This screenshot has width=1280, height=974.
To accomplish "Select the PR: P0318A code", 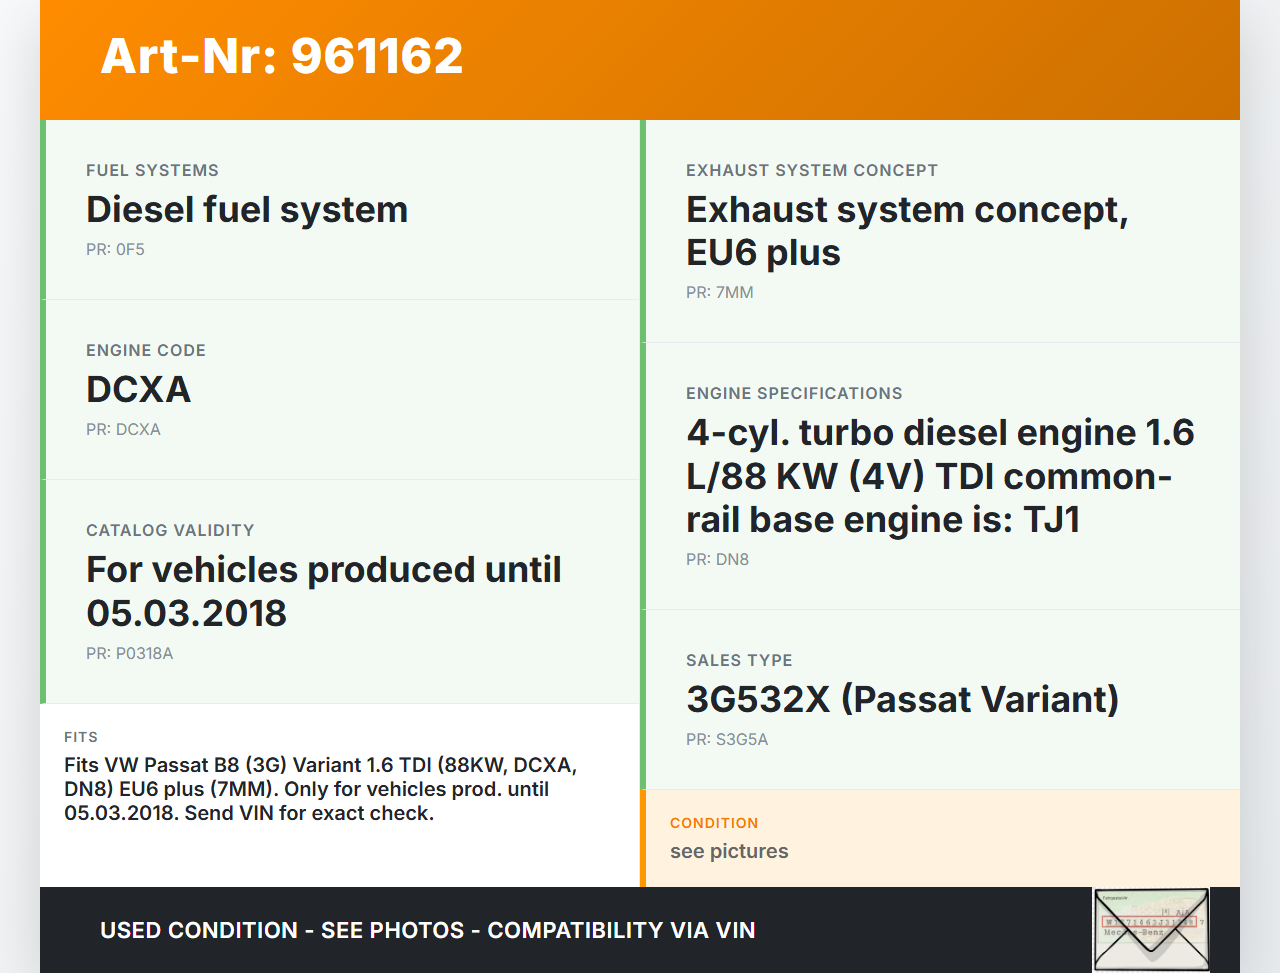I will click(x=129, y=654).
